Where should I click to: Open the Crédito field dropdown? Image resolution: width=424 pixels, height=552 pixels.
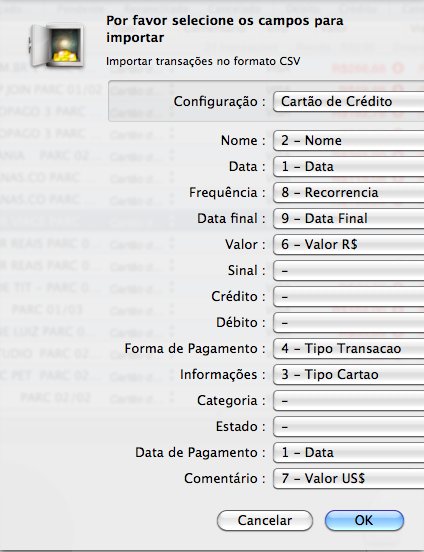(349, 297)
